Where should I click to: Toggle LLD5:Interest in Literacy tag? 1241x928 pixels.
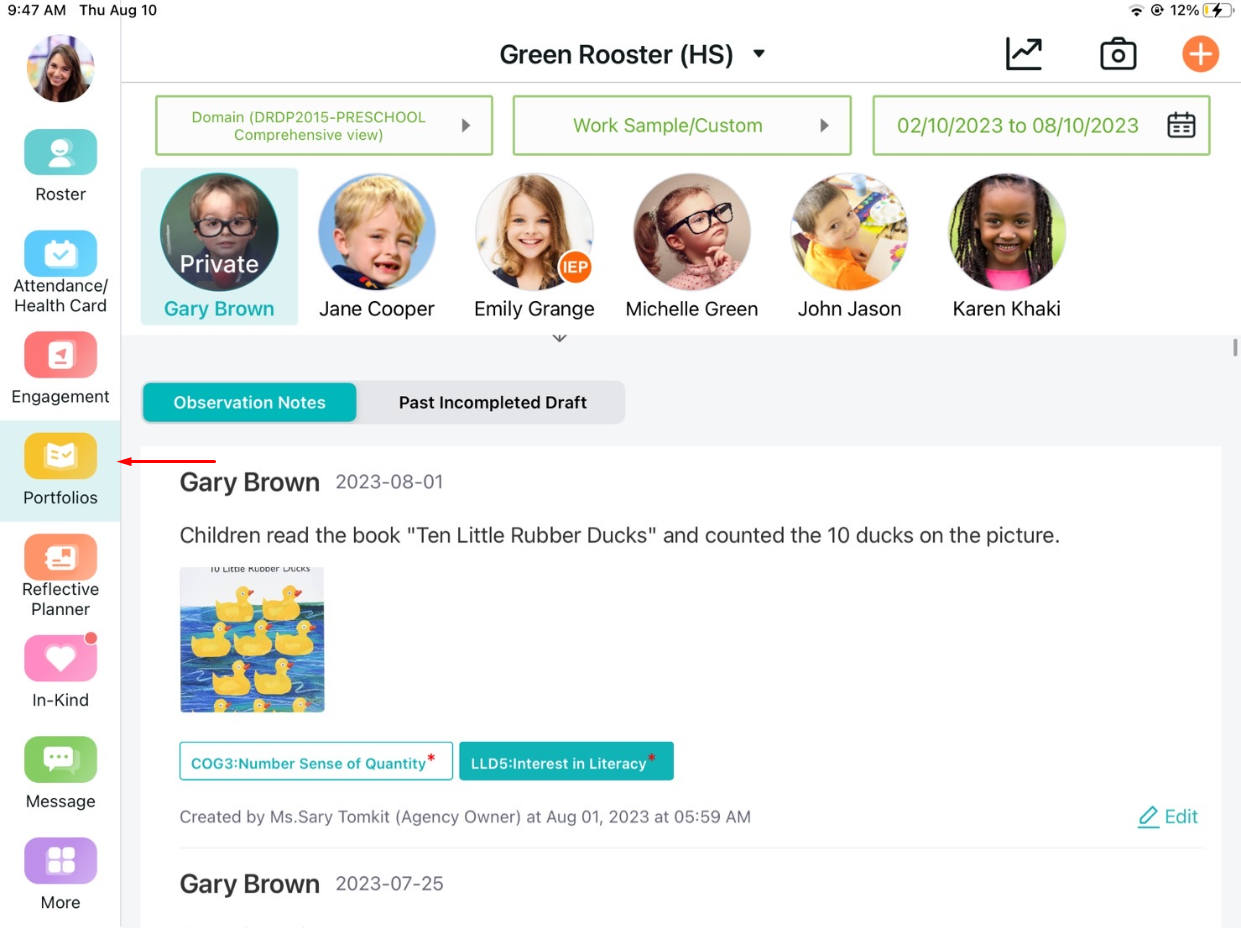566,761
